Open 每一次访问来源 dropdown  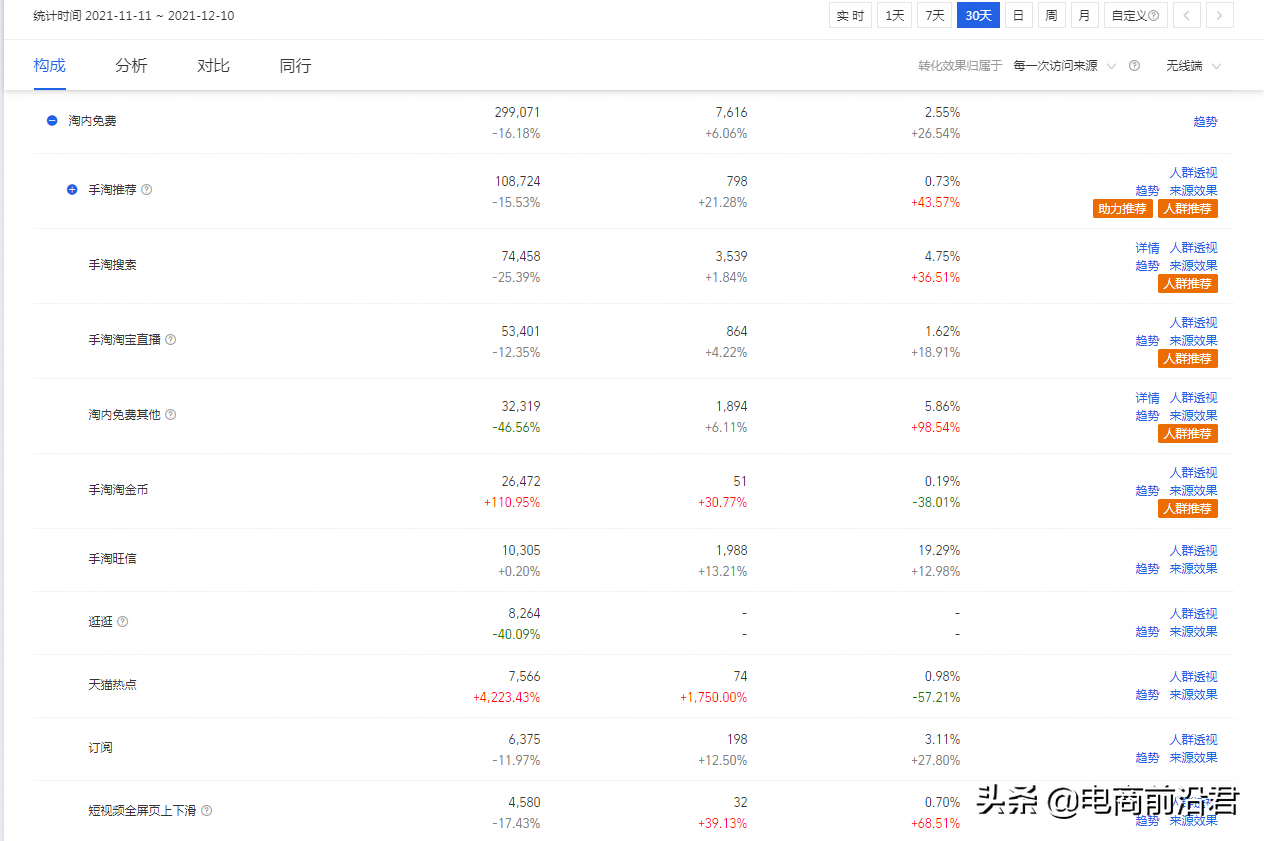tap(1064, 66)
